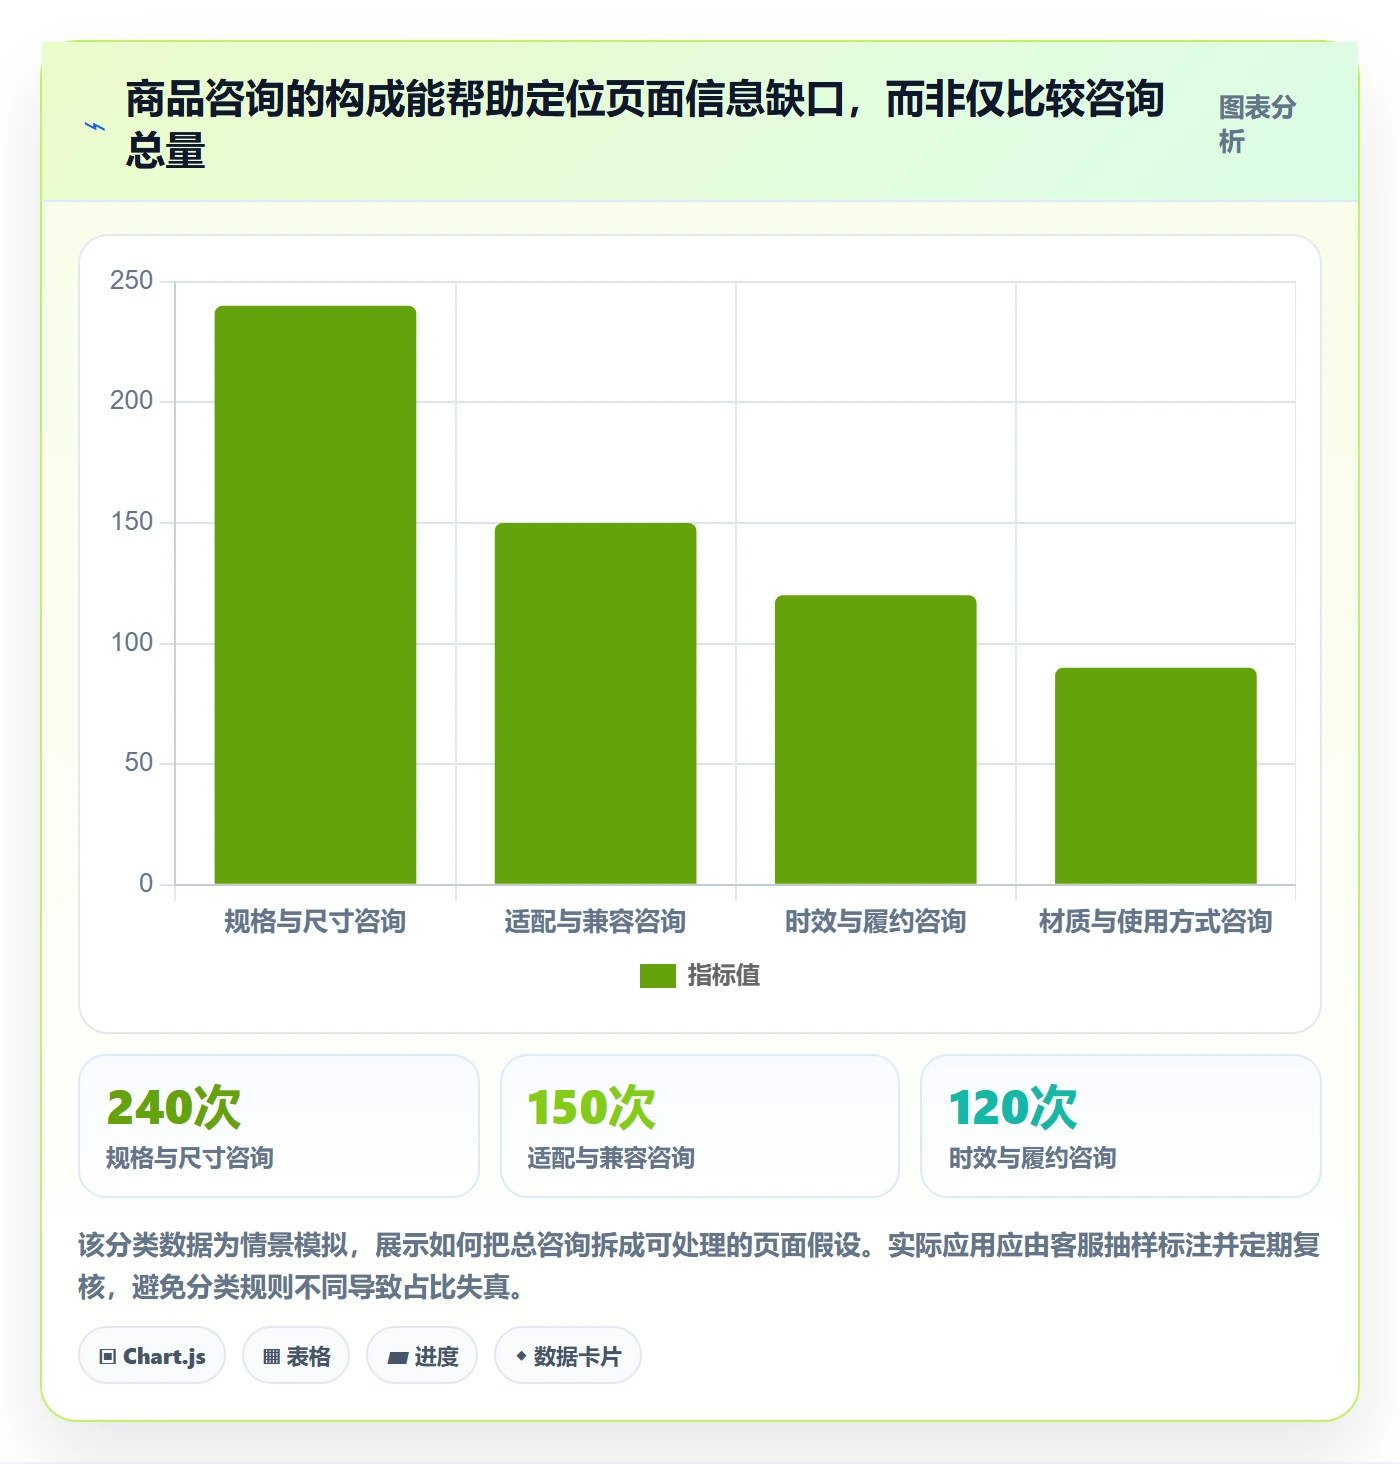Click the diamond icon in the 数据卡片 chip
The image size is (1400, 1464).
pyautogui.click(x=520, y=1356)
